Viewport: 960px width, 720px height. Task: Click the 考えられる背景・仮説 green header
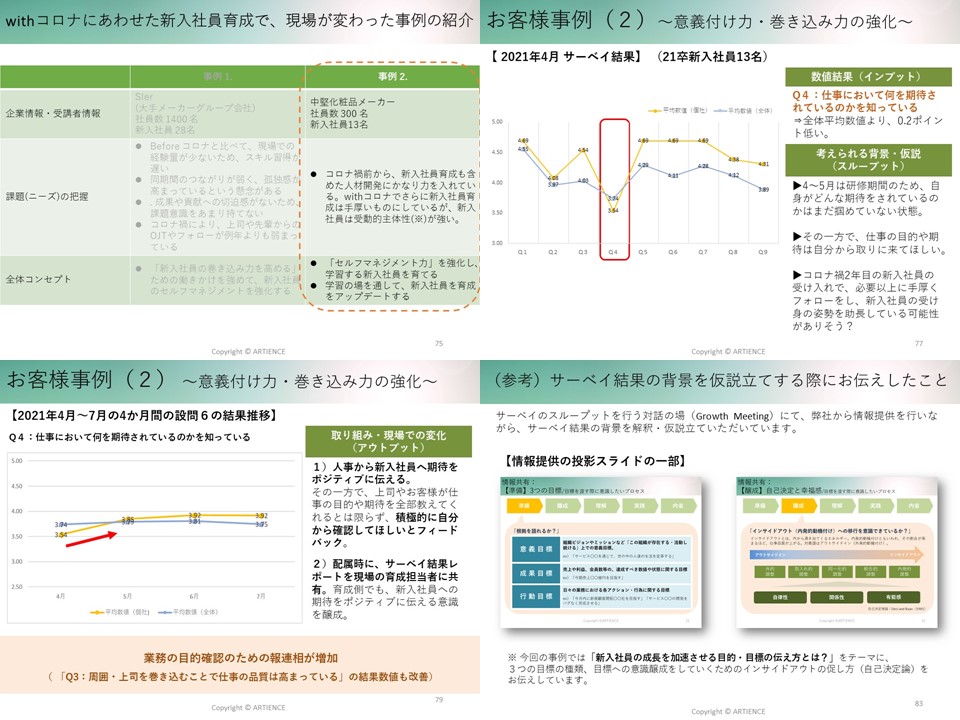point(867,158)
